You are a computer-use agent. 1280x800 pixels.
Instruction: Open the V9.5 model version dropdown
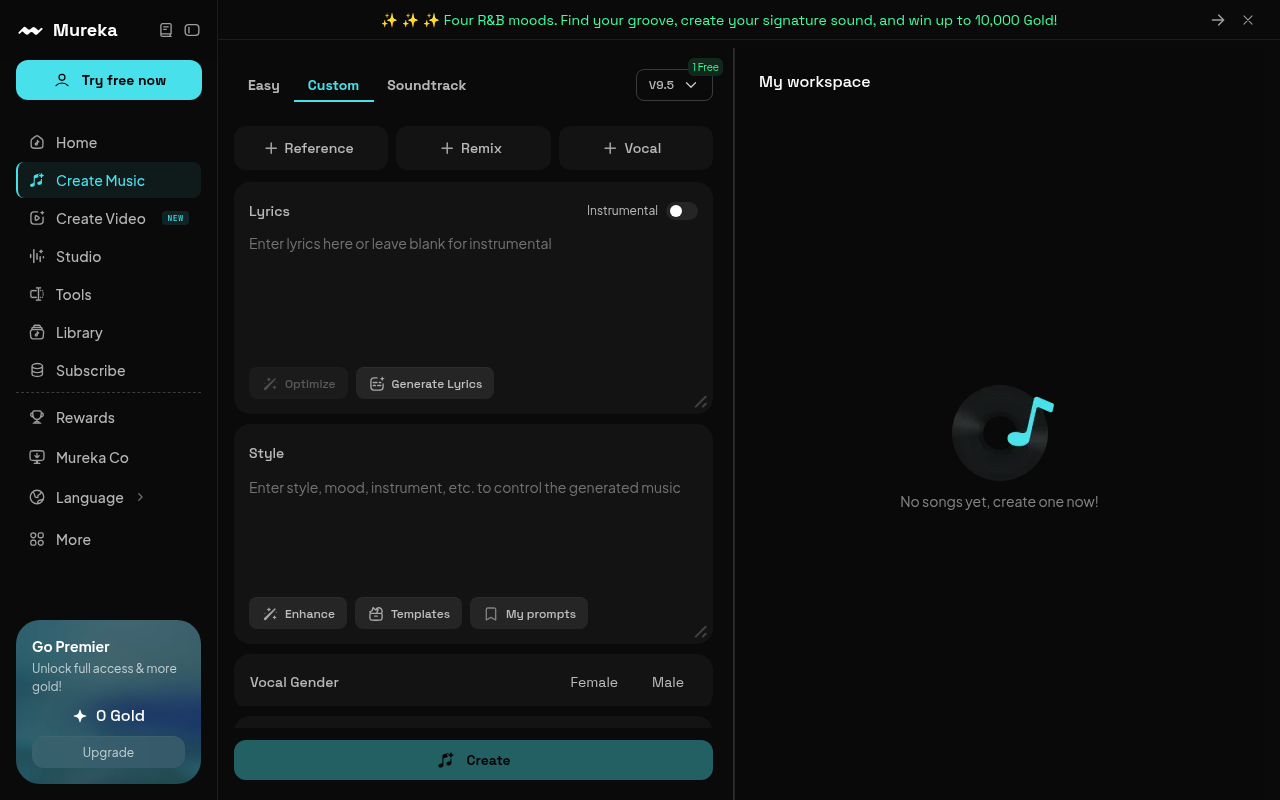[674, 85]
